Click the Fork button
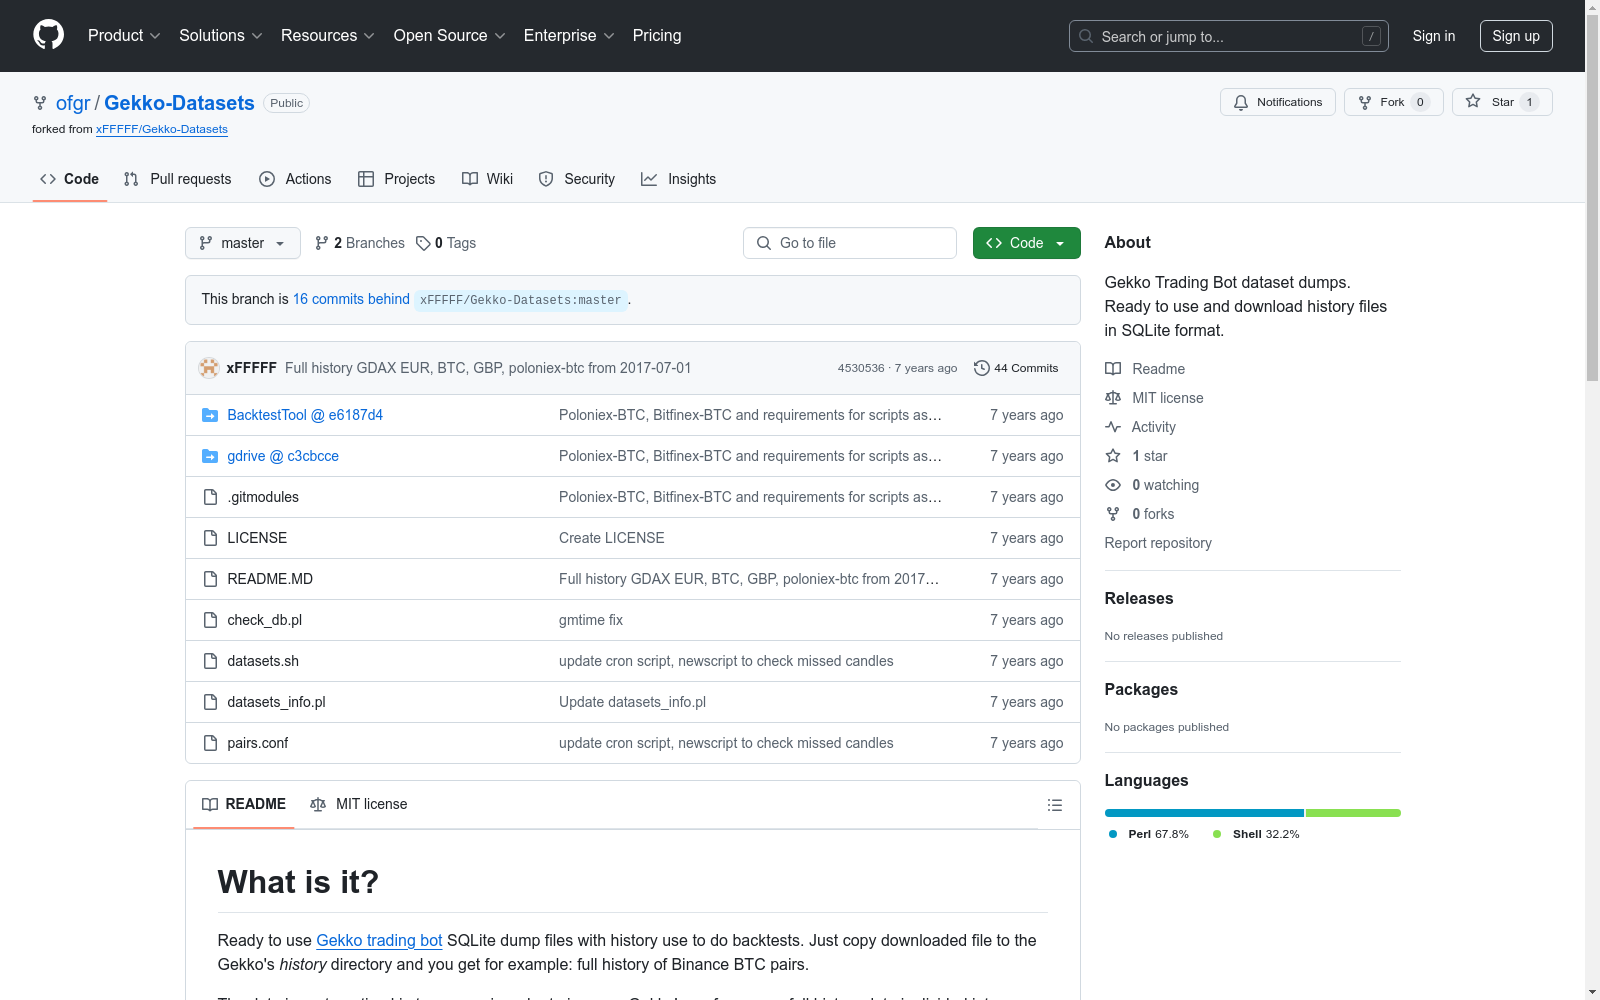 [x=1394, y=102]
